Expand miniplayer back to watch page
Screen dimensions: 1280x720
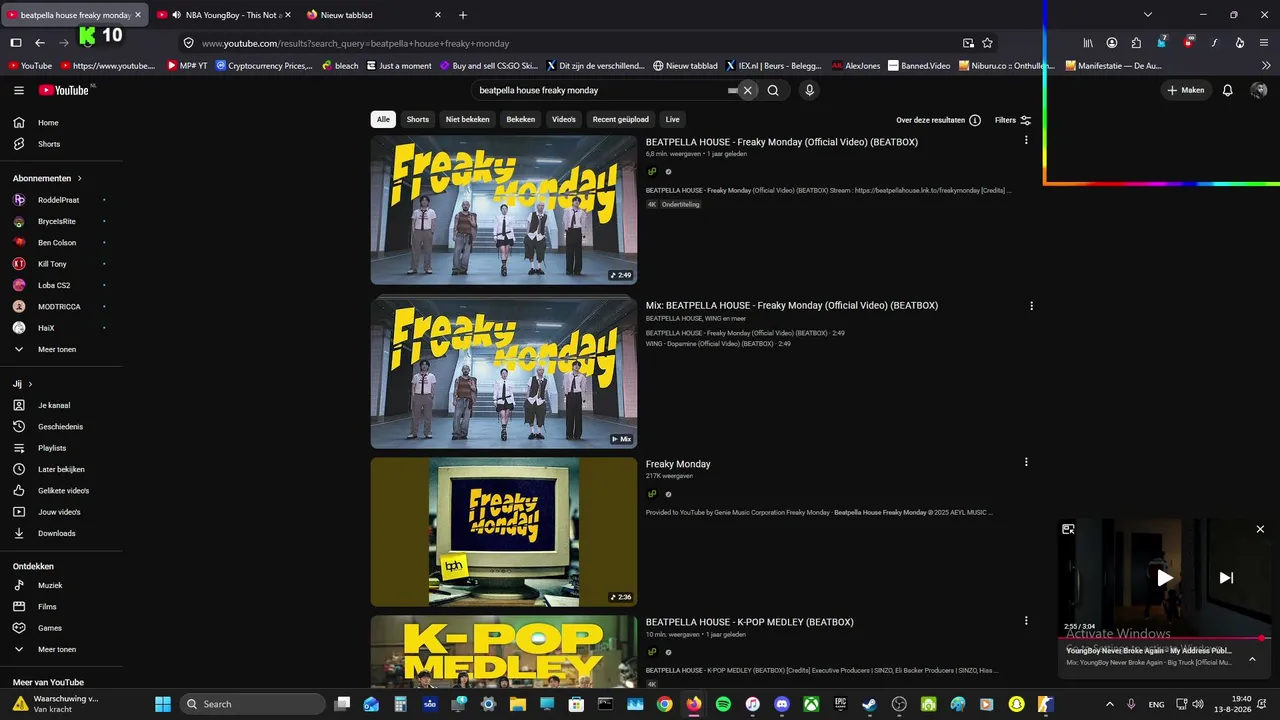pos(1068,529)
